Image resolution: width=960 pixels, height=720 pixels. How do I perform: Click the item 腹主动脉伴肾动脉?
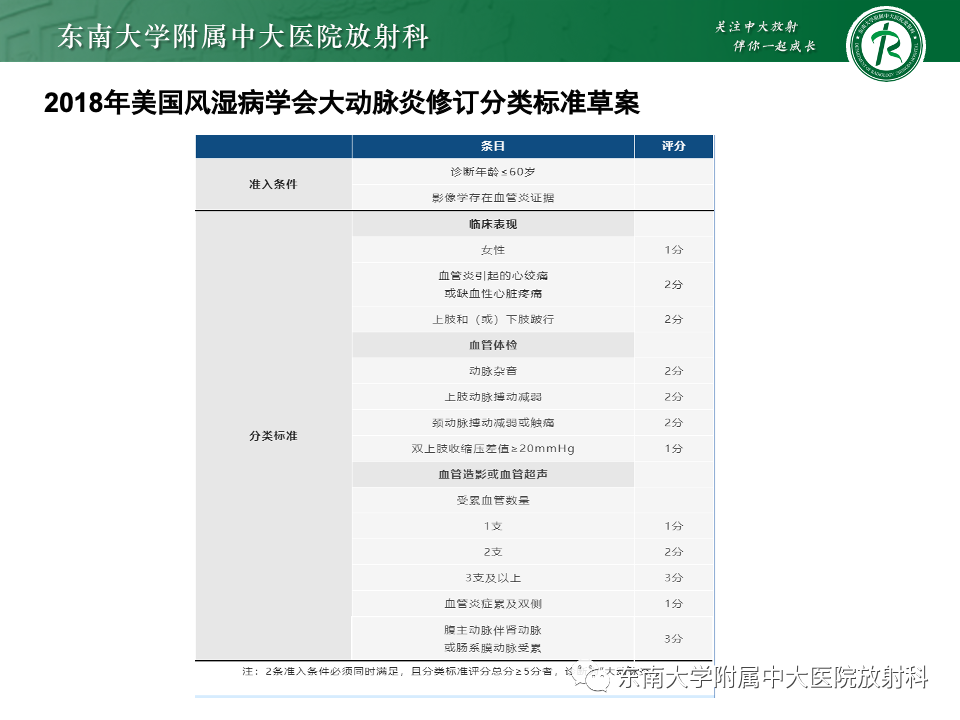pyautogui.click(x=493, y=630)
